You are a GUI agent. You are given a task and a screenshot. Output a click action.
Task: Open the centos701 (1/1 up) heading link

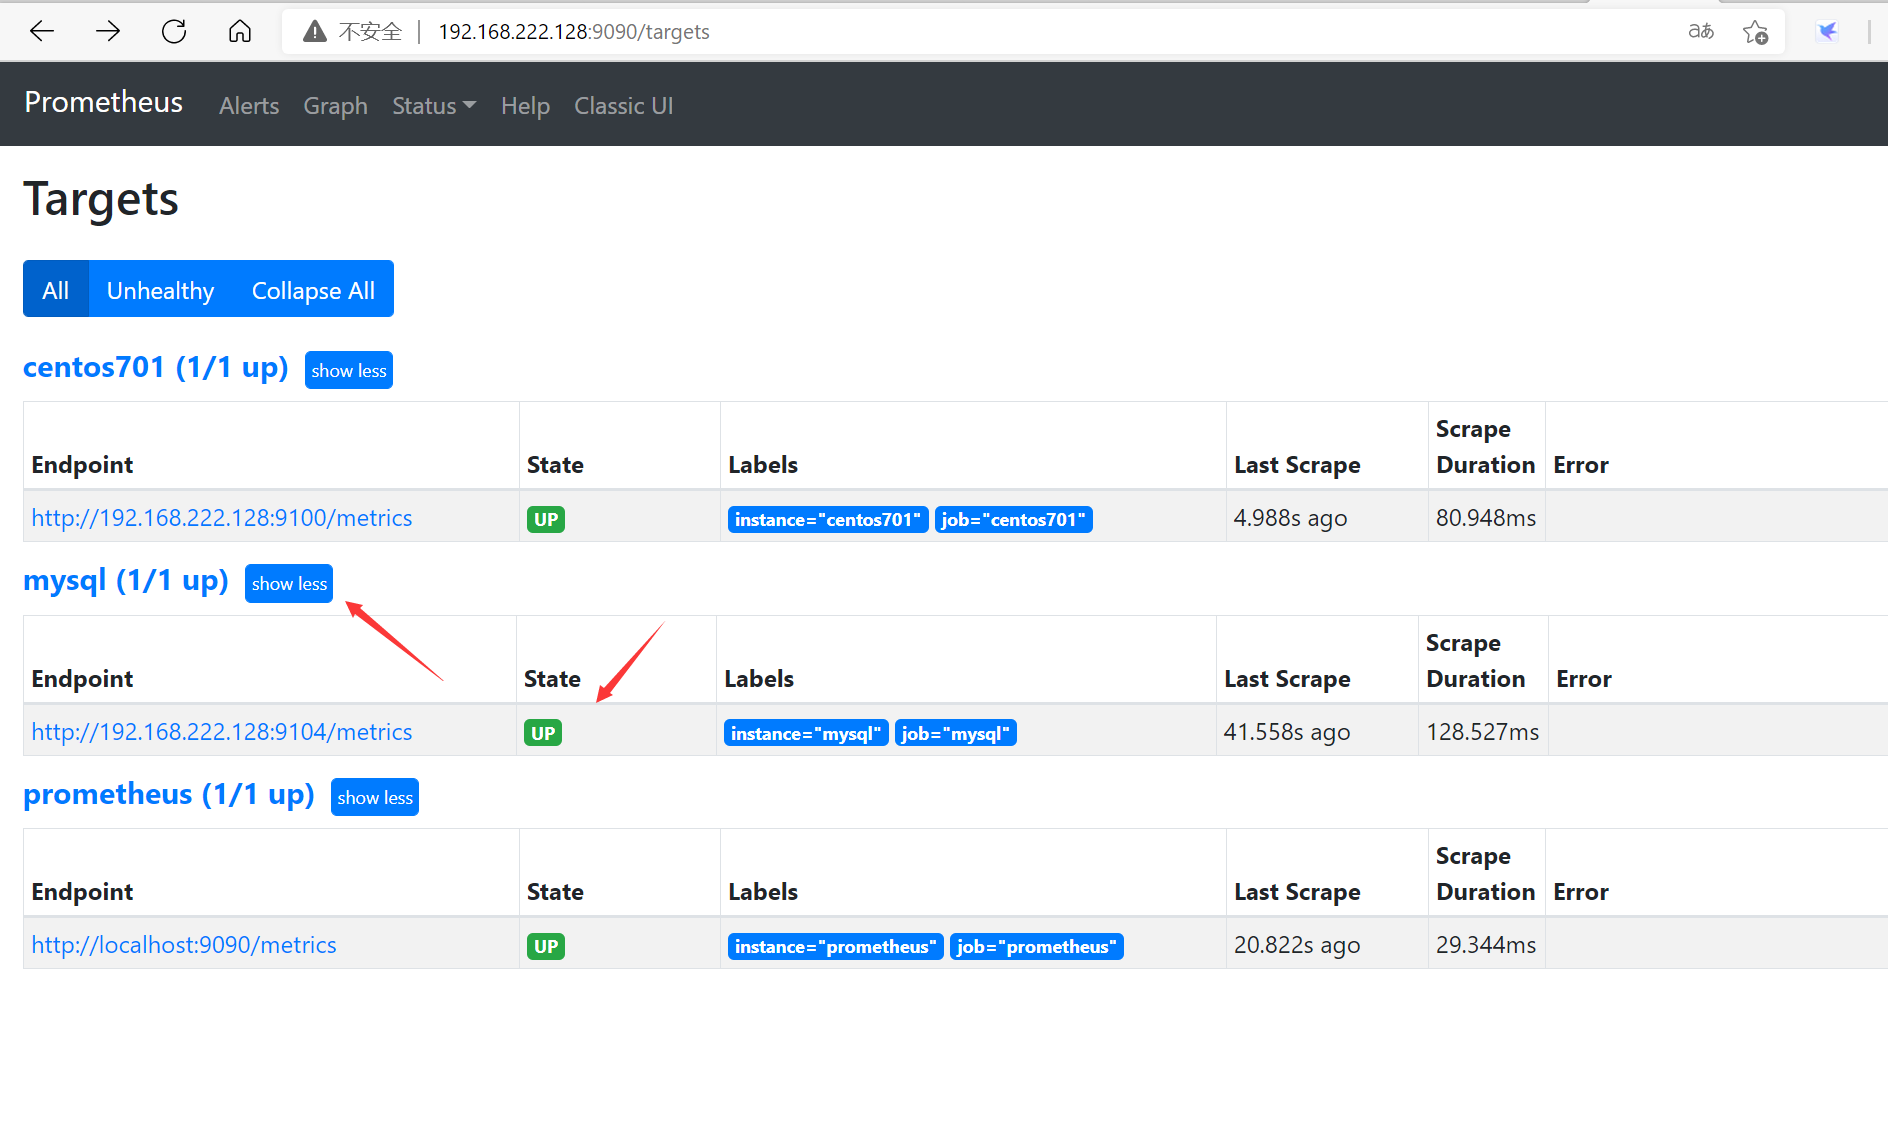click(x=156, y=368)
